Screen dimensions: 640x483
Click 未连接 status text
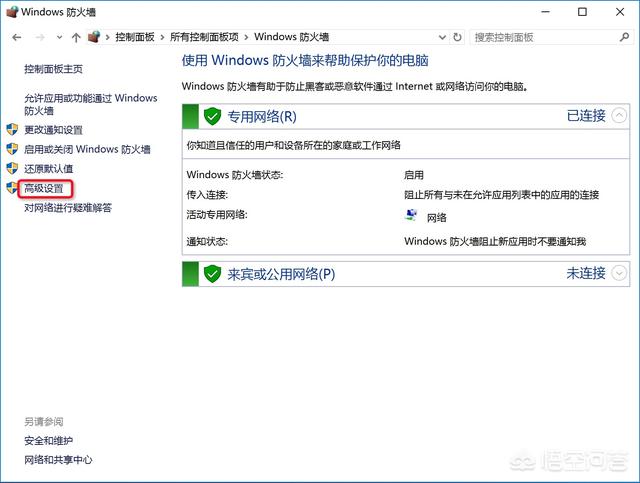coord(586,273)
